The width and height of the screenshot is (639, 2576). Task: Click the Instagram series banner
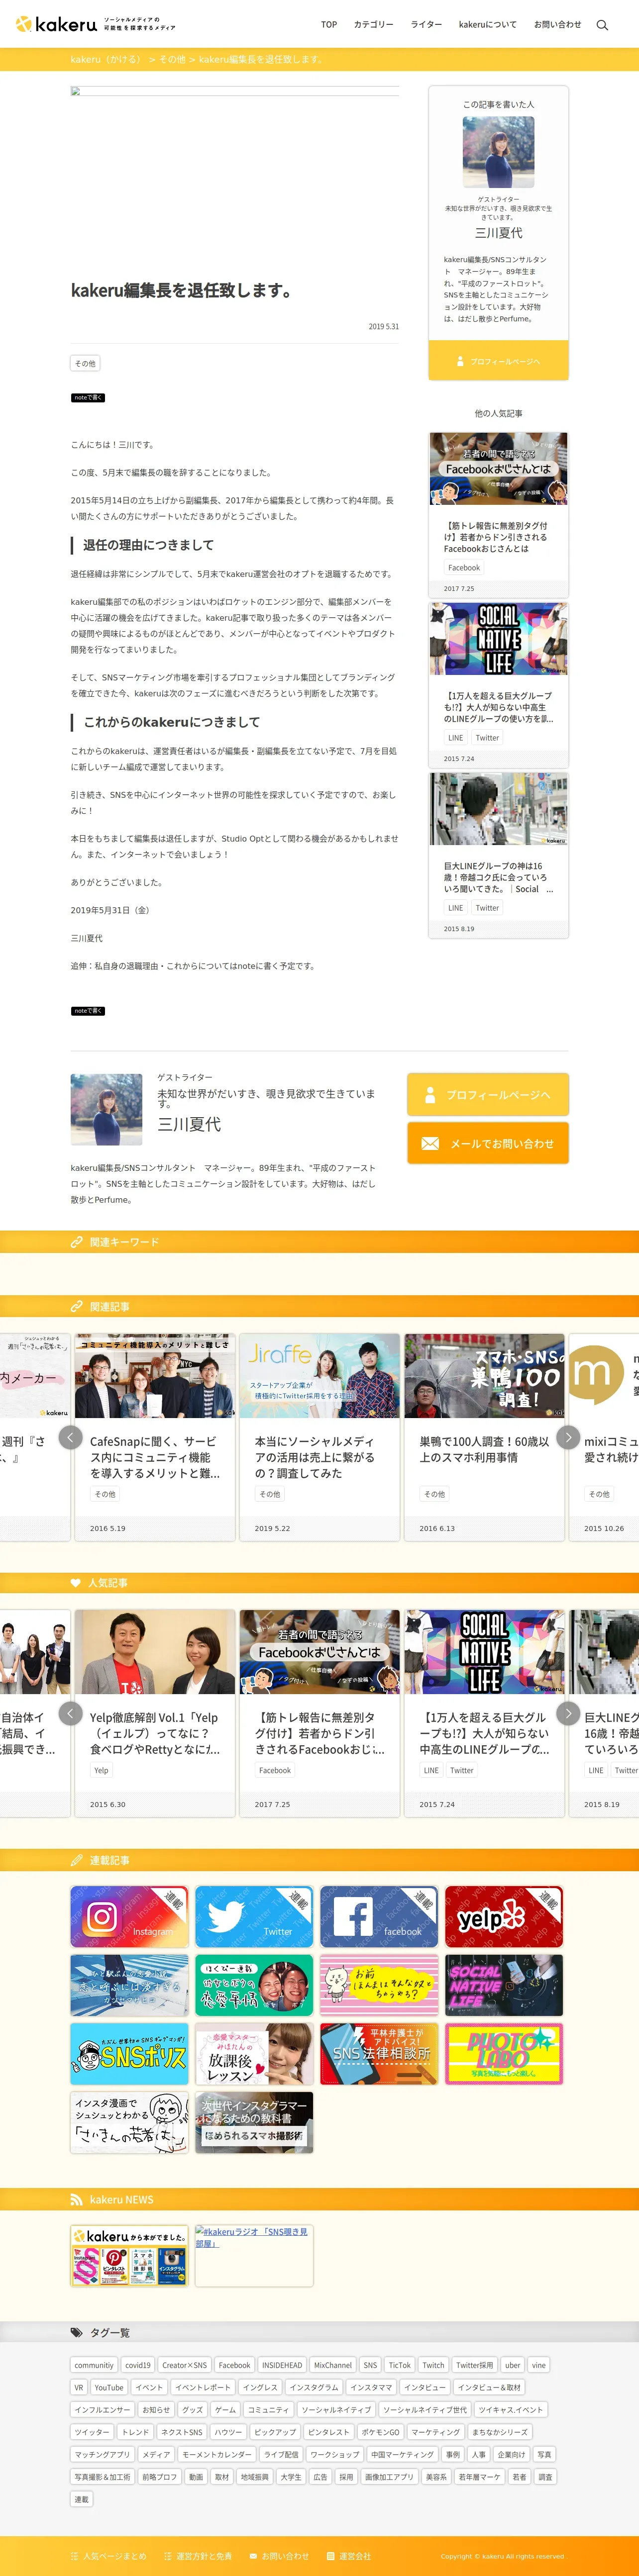(129, 1916)
